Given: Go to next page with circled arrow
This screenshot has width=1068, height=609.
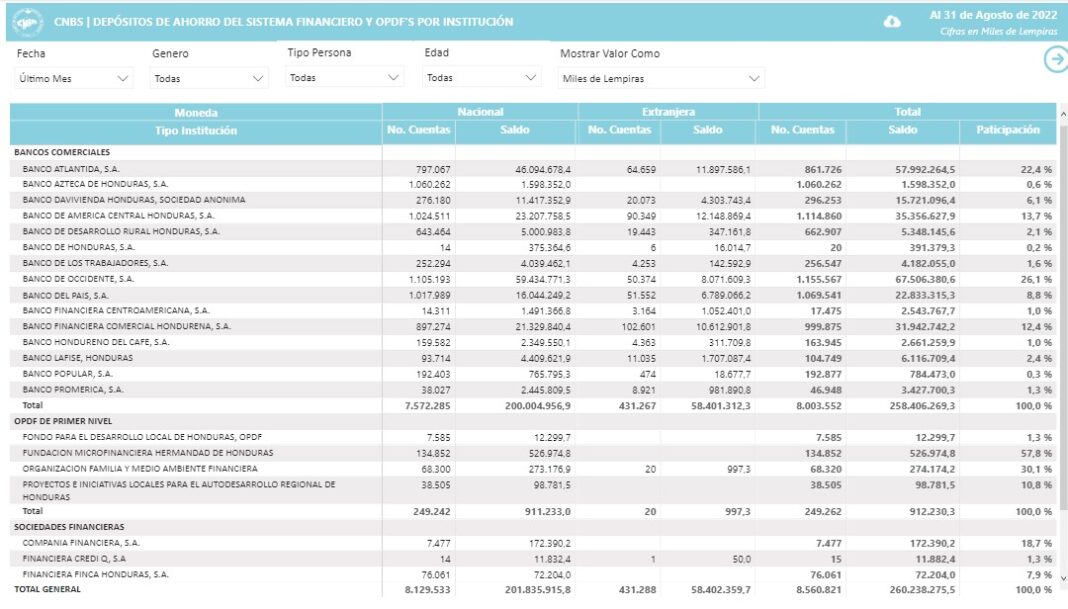Looking at the screenshot, I should [x=1054, y=60].
